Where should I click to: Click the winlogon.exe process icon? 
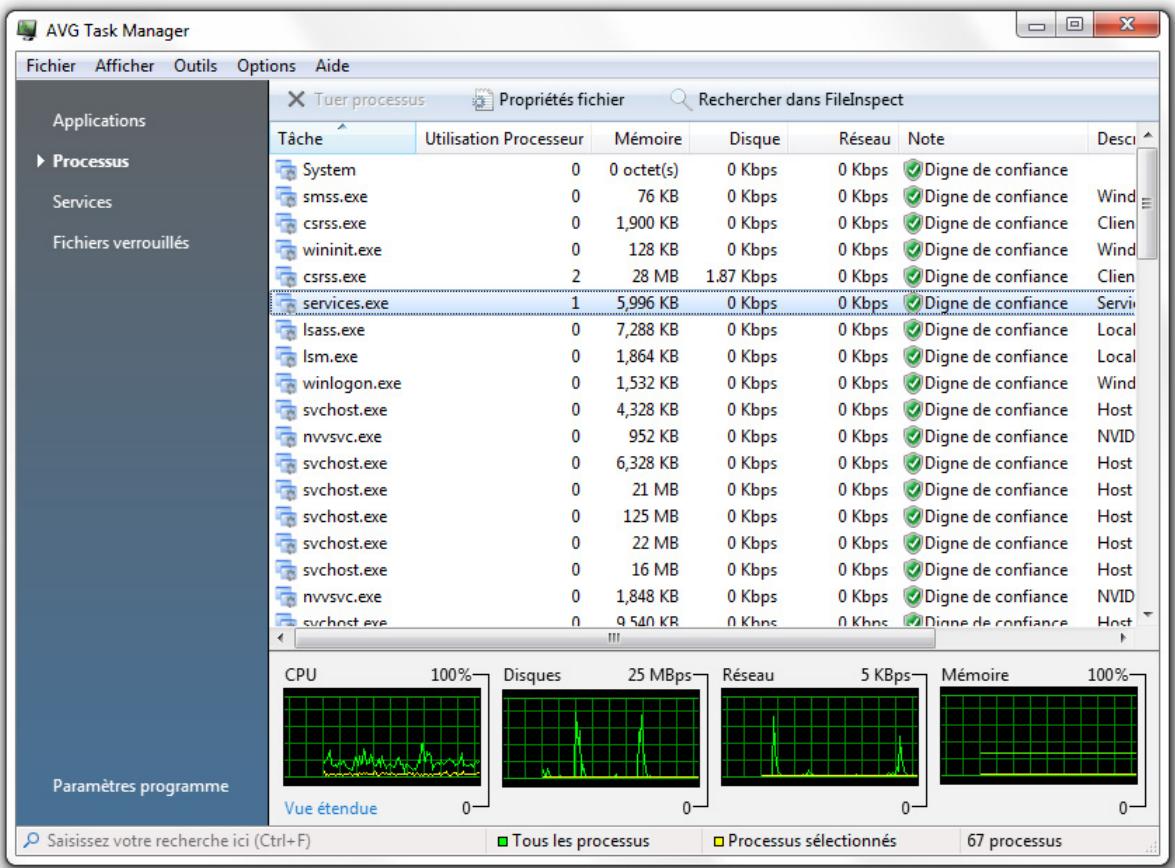(286, 384)
